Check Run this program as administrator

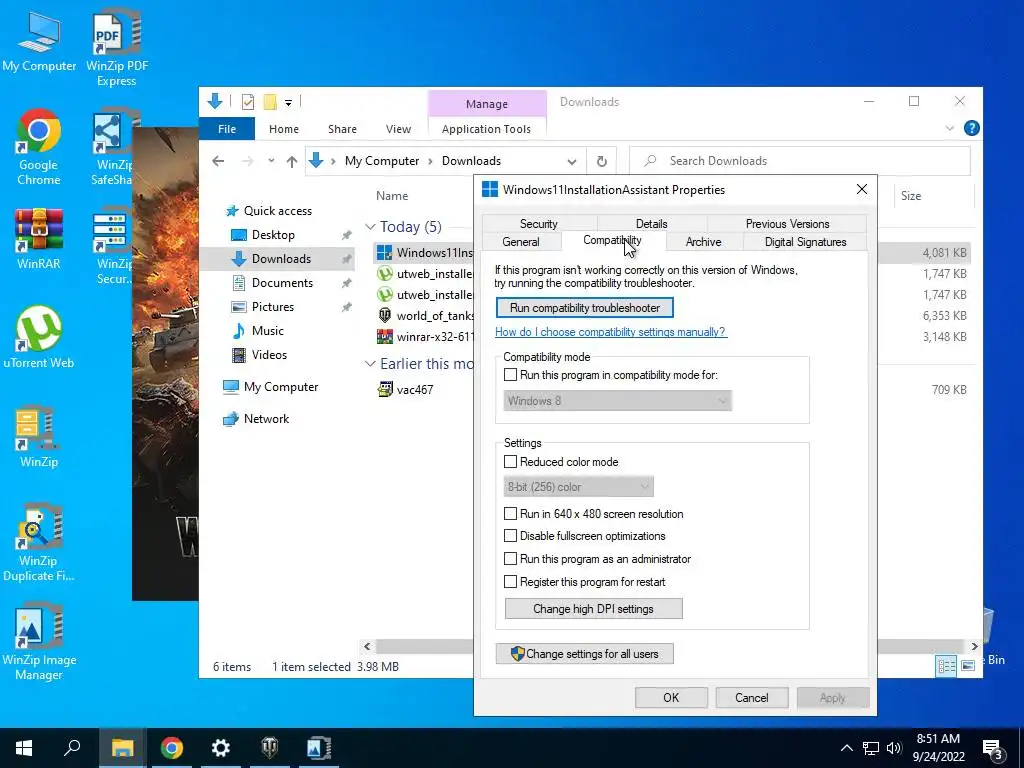tap(511, 559)
